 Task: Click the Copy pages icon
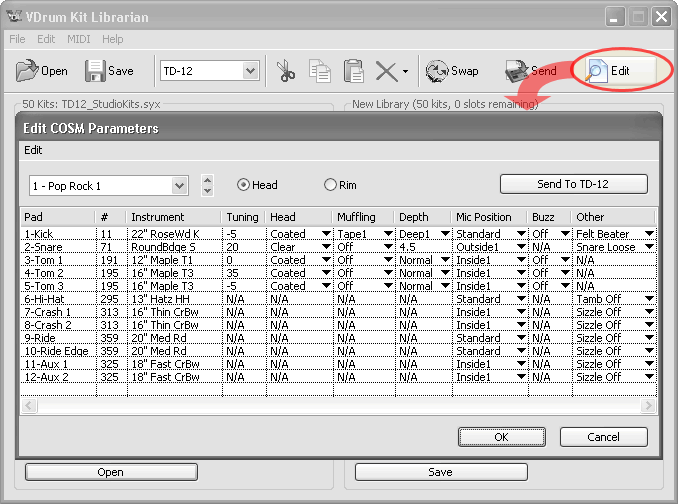point(320,71)
